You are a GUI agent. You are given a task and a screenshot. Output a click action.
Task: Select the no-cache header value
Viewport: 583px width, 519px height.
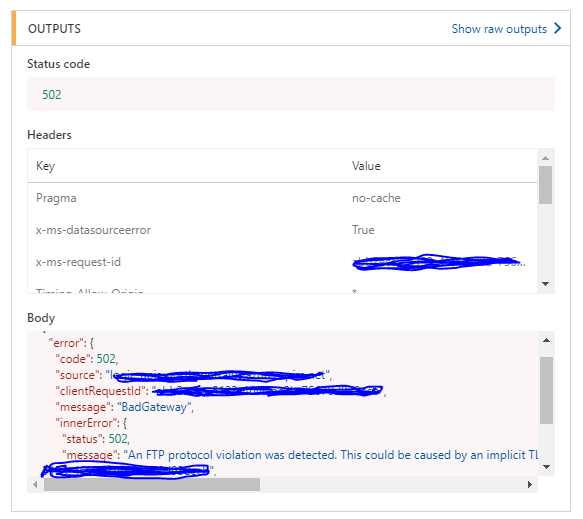pos(376,198)
